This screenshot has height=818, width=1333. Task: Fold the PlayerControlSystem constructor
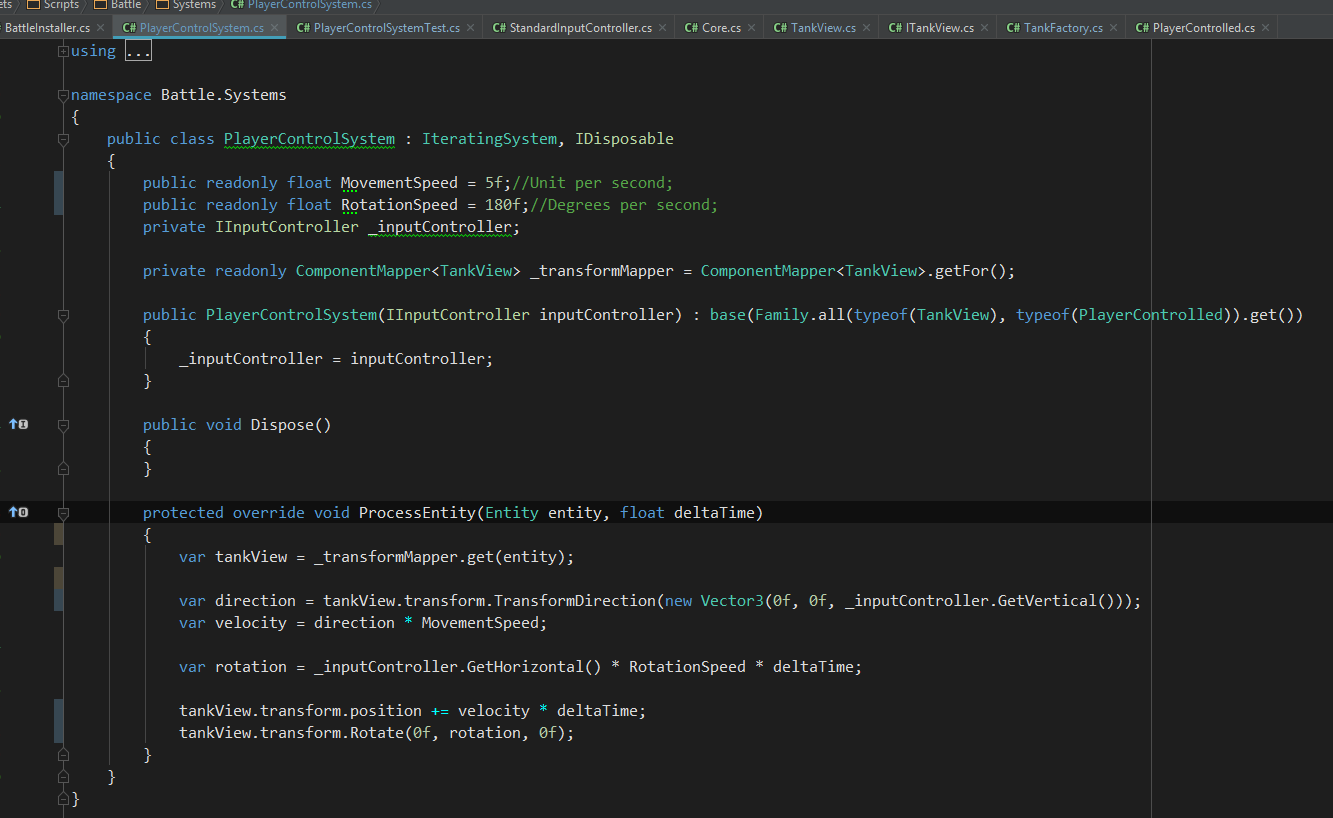click(64, 315)
